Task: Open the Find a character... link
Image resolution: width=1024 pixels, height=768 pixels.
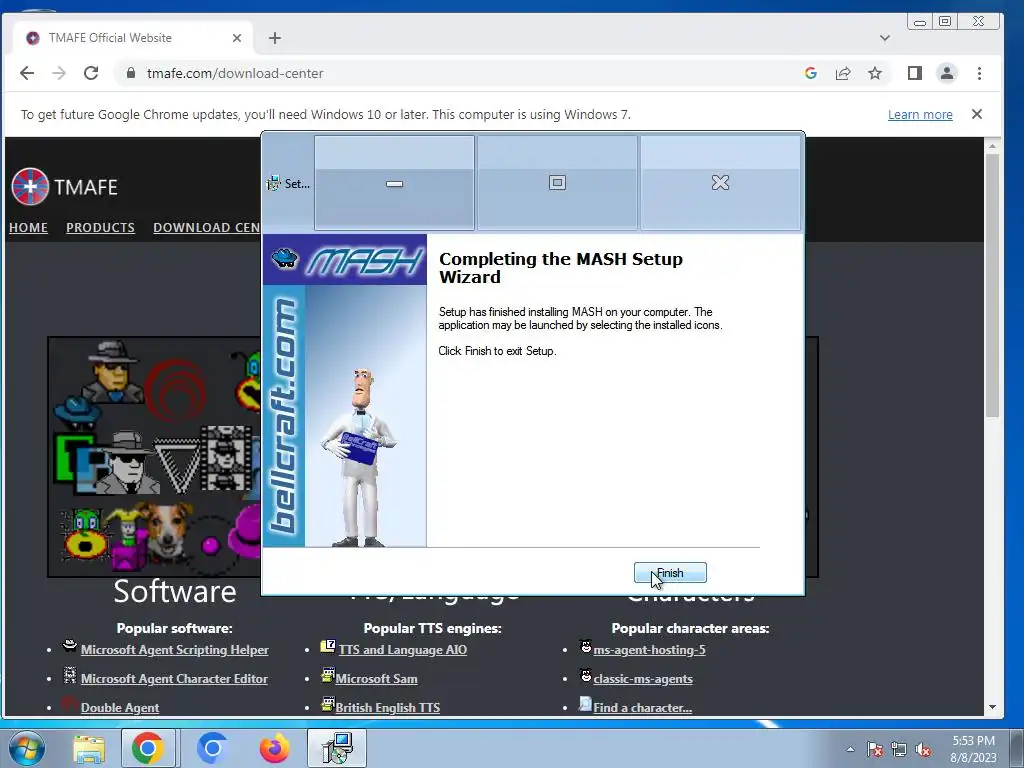Action: click(x=642, y=707)
